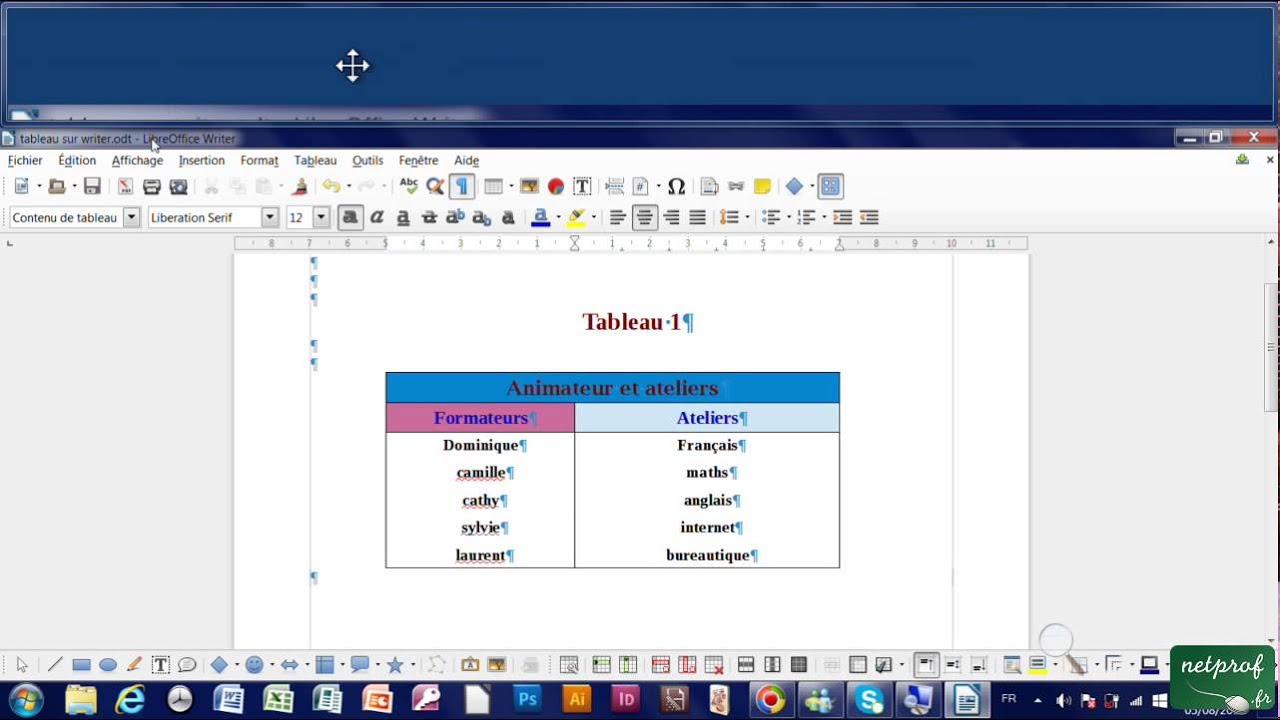Toggle formatting marks display

click(462, 186)
